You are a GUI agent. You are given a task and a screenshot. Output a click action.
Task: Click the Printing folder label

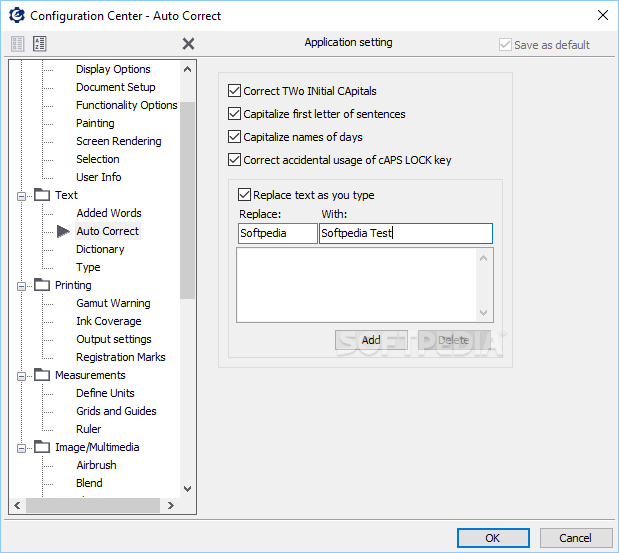[x=73, y=285]
